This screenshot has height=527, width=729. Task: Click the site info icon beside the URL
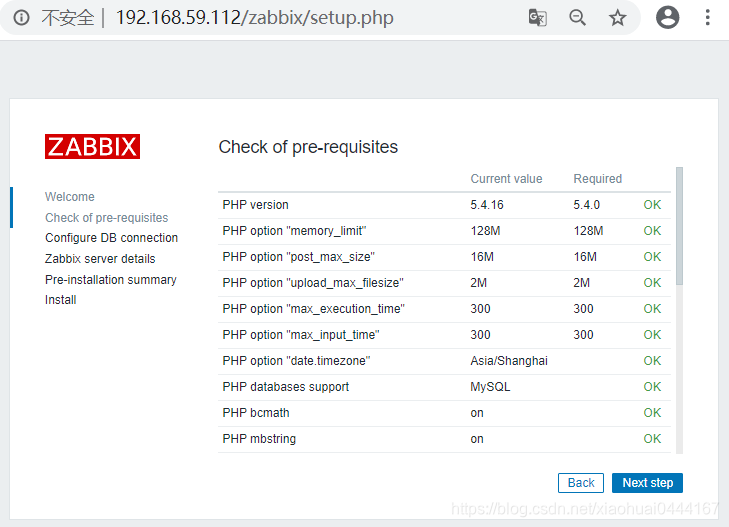click(x=21, y=18)
